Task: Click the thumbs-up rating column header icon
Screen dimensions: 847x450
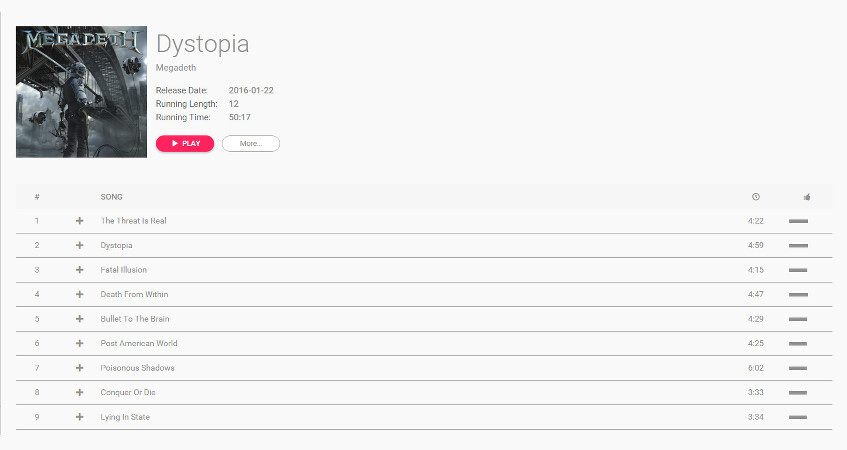Action: 807,197
